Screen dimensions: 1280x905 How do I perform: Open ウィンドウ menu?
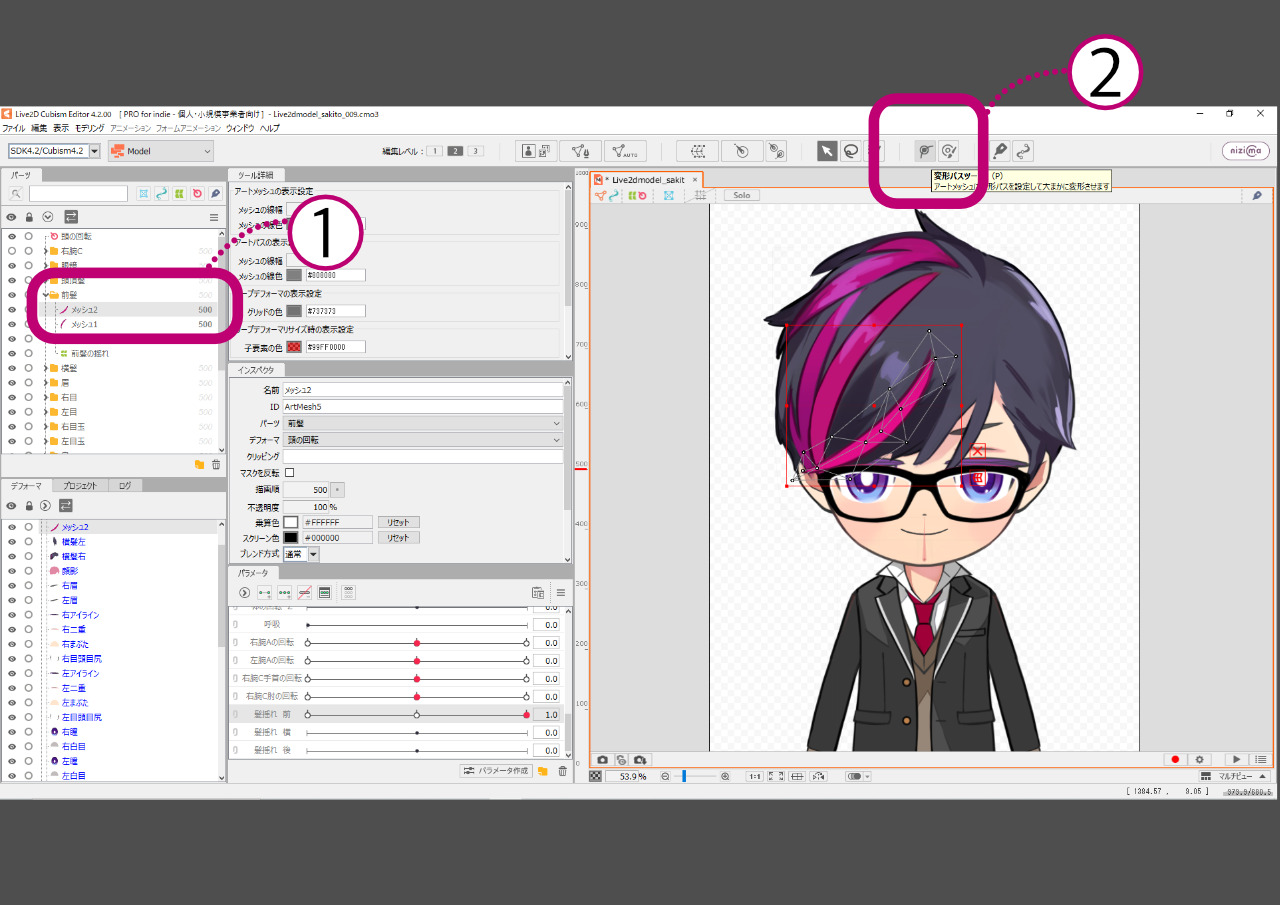[x=240, y=129]
